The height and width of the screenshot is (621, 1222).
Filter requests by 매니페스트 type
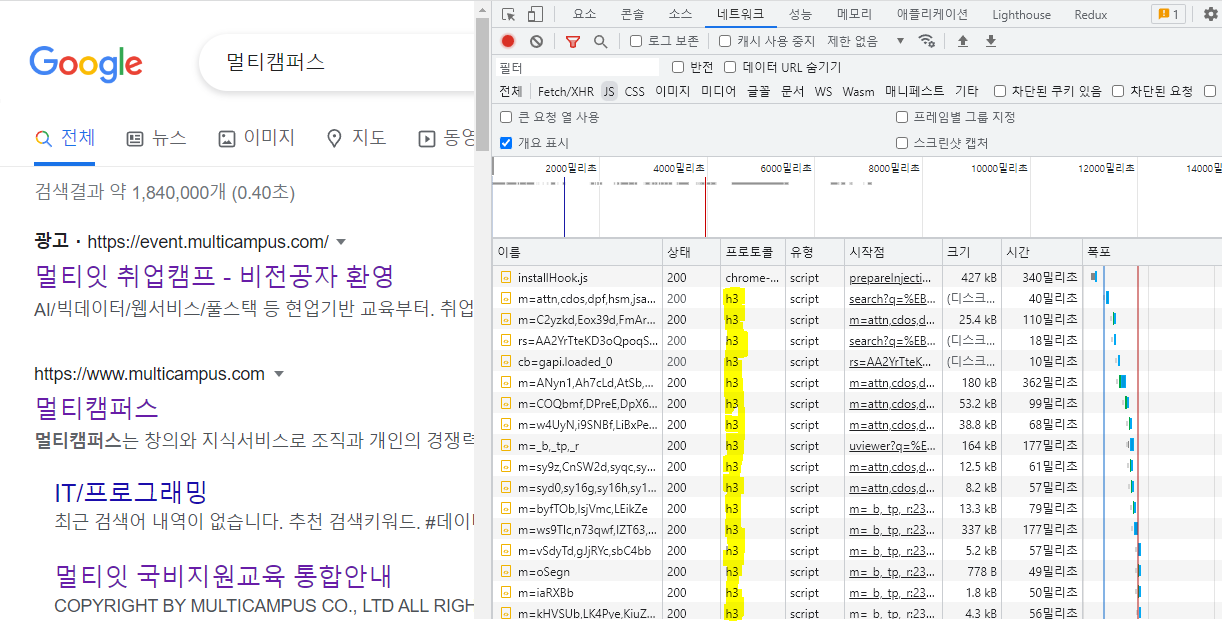pos(914,91)
